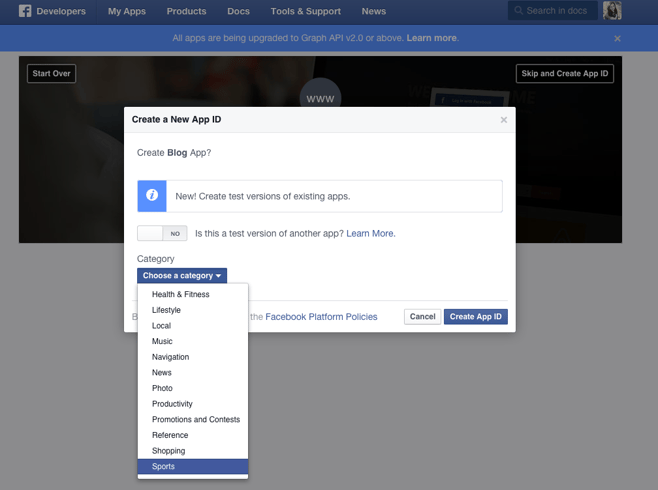The height and width of the screenshot is (490, 658).
Task: Select Music category
Action: 193,341
